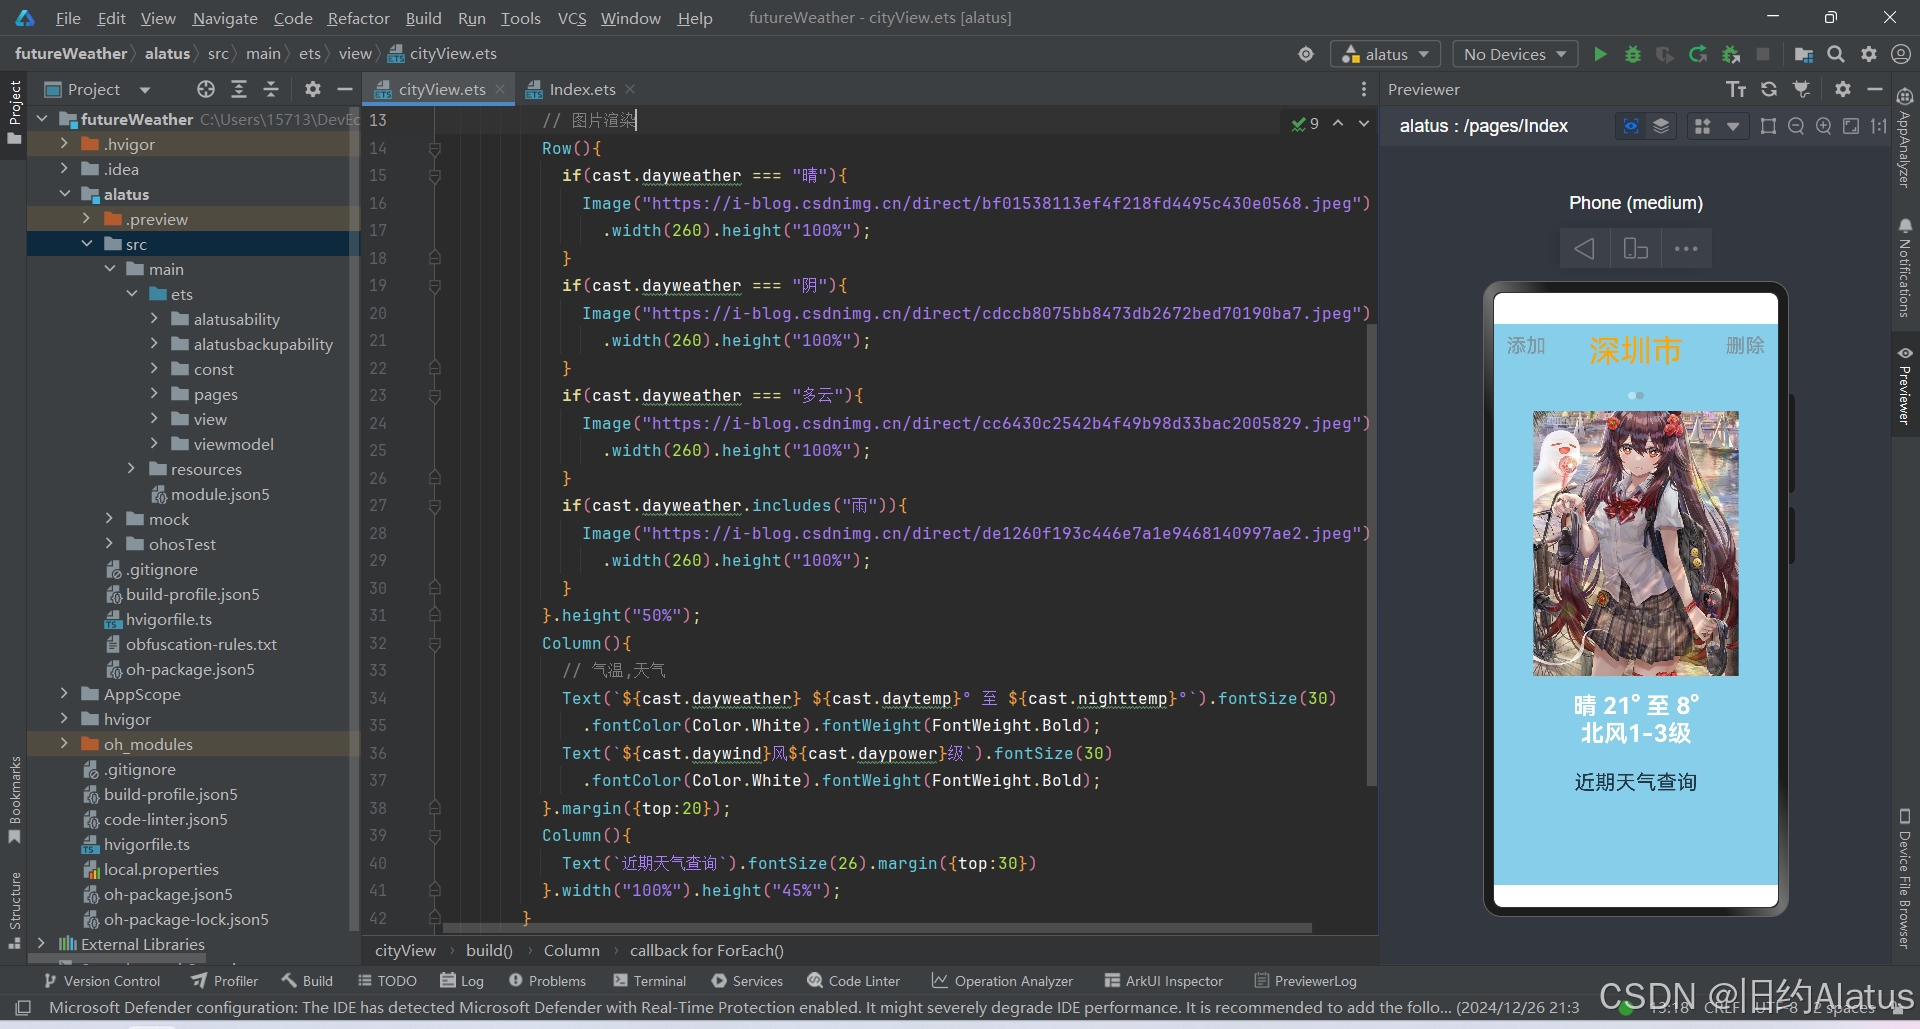Click the Attach Debugger to Process icon
This screenshot has width=1920, height=1029.
tap(1731, 54)
